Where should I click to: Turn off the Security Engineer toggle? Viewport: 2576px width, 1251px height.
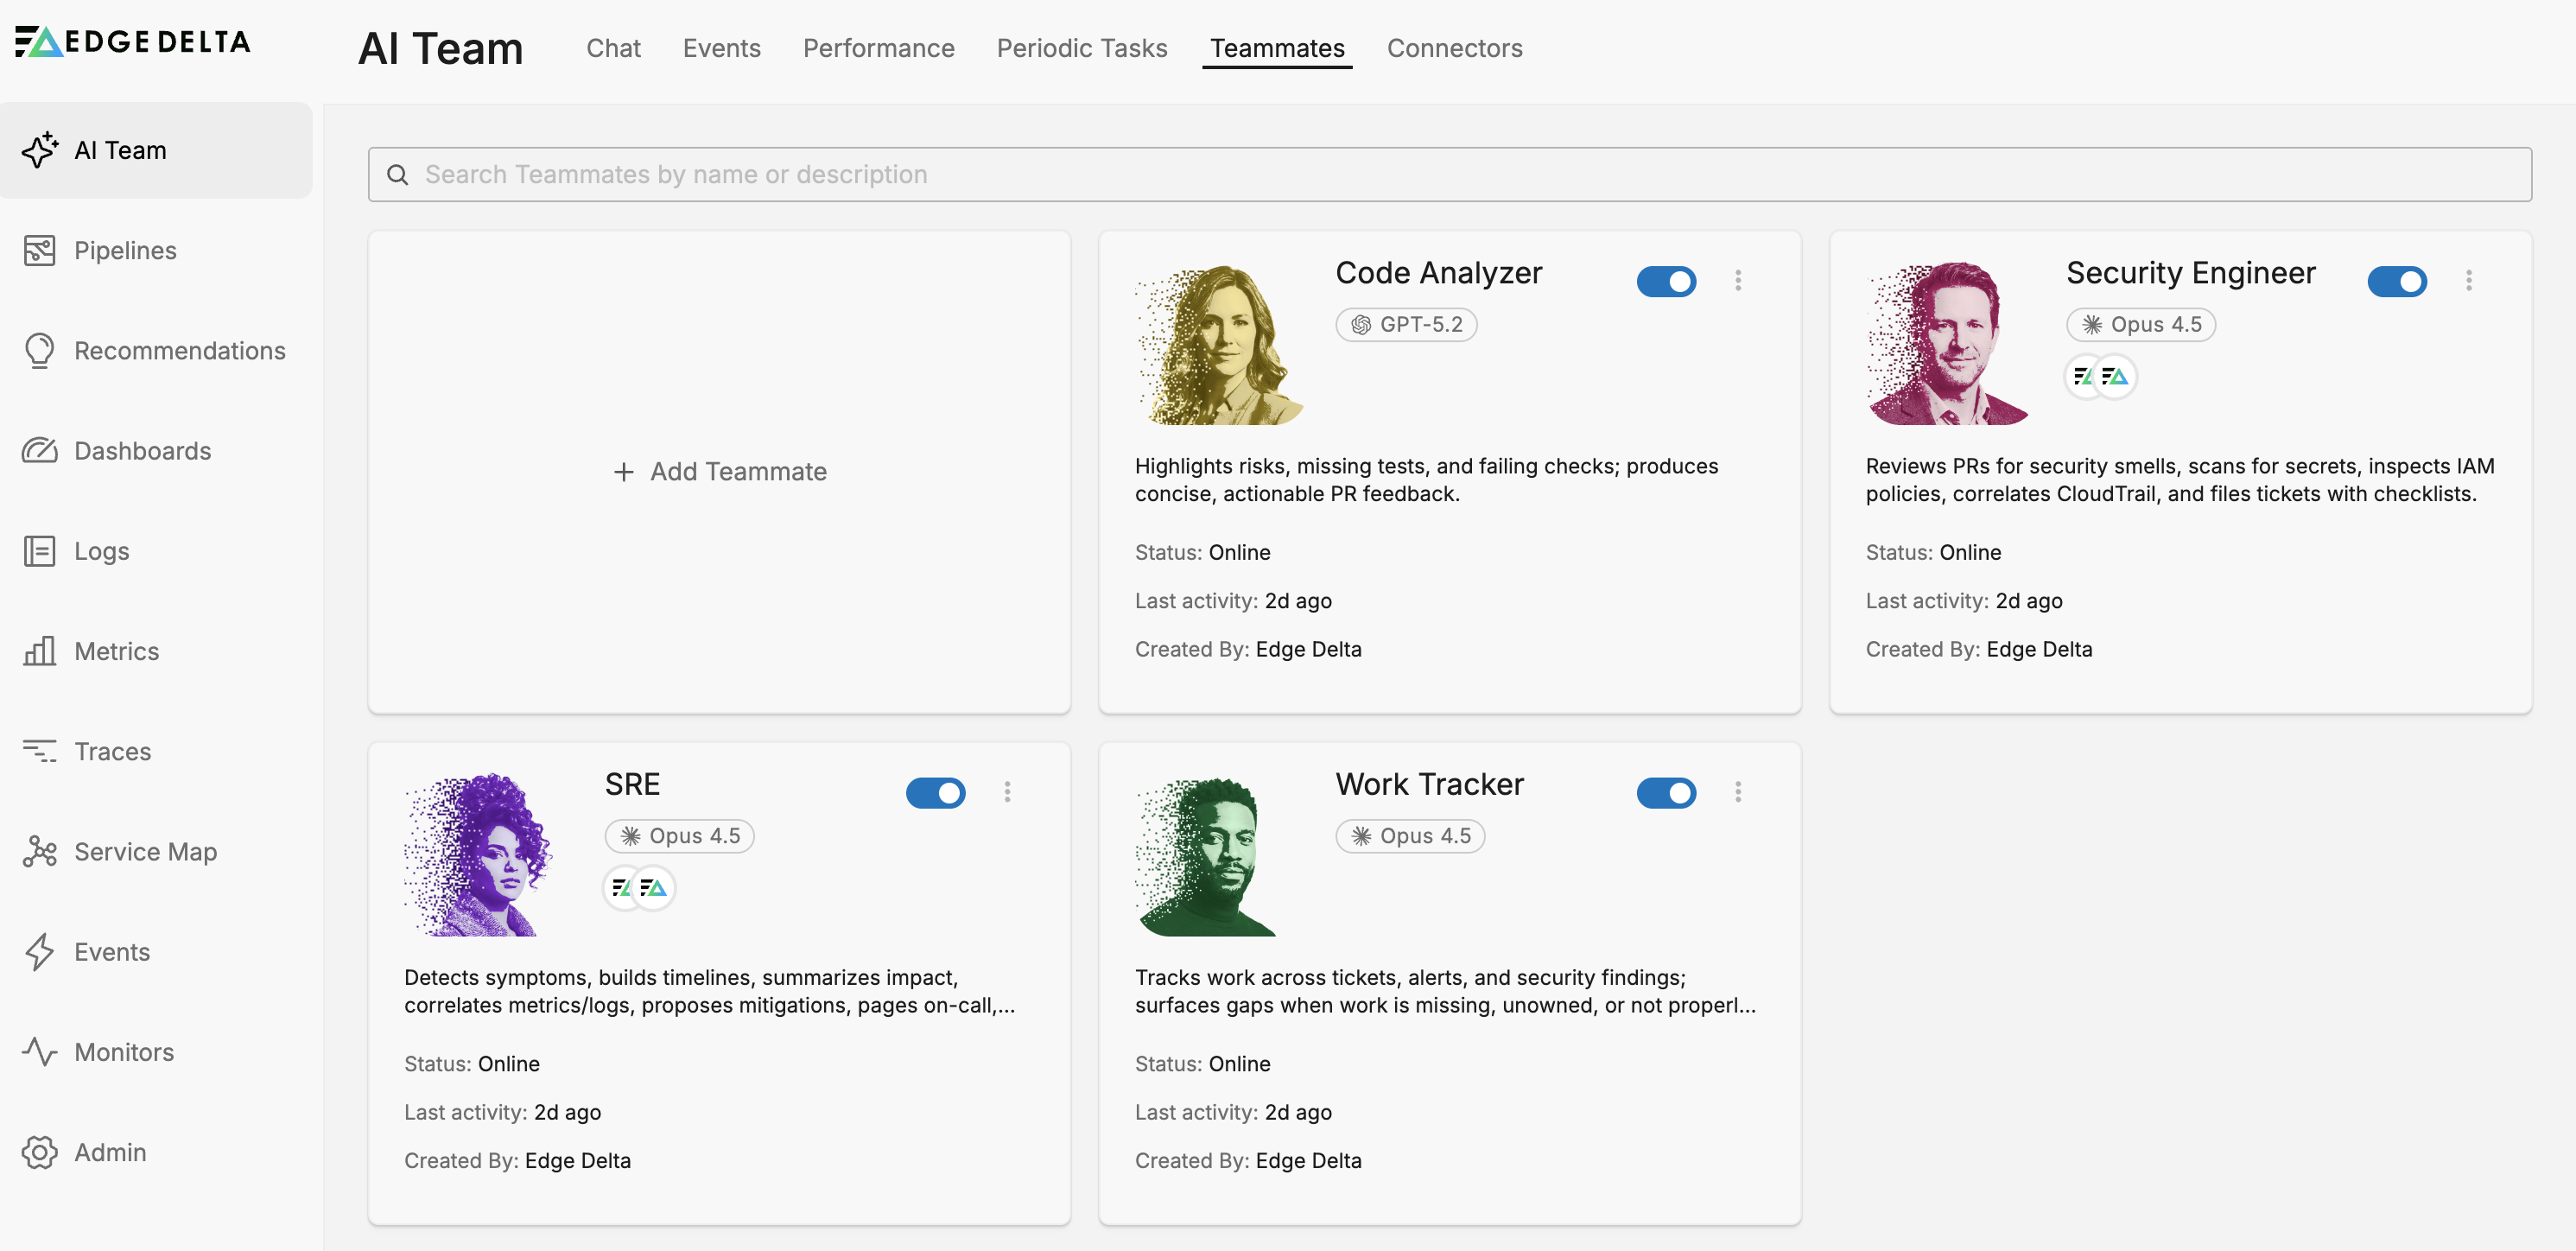point(2396,281)
